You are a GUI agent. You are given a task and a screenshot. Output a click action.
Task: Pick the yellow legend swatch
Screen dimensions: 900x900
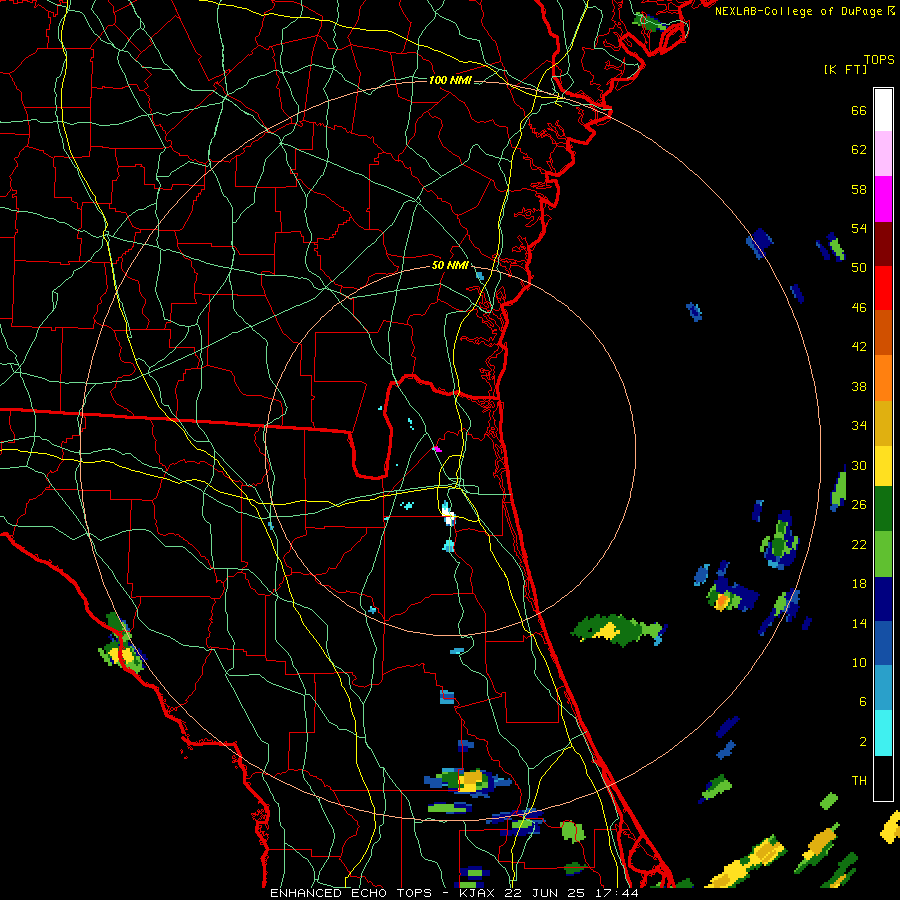[x=883, y=466]
